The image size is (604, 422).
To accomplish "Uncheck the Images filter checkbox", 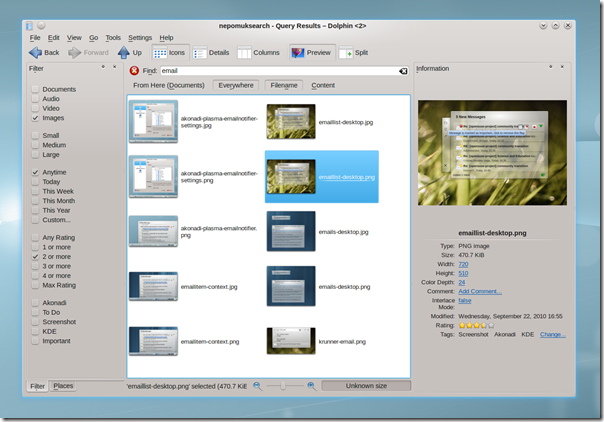I will [x=36, y=118].
